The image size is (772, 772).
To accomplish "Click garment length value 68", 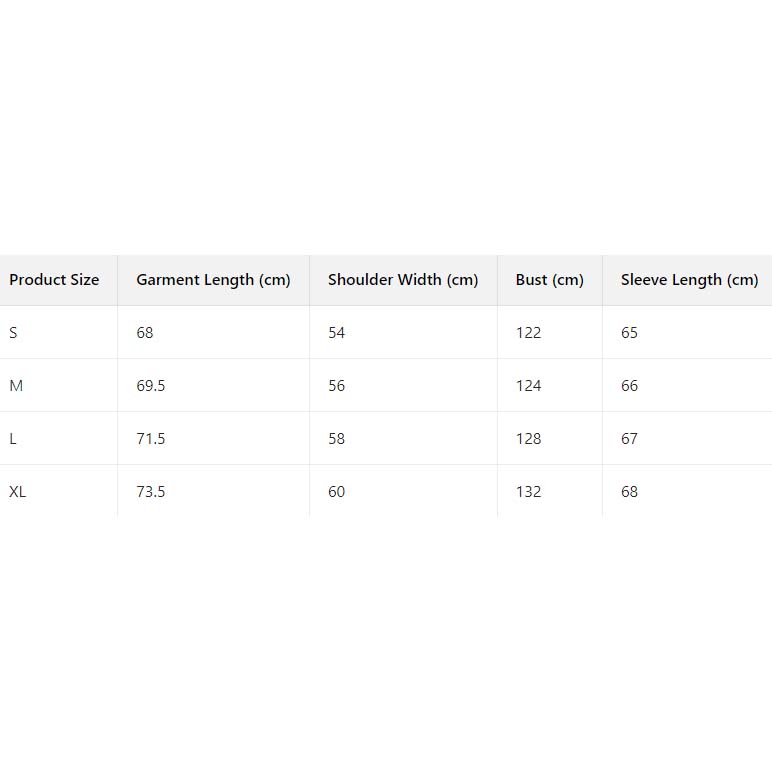I will (x=145, y=333).
